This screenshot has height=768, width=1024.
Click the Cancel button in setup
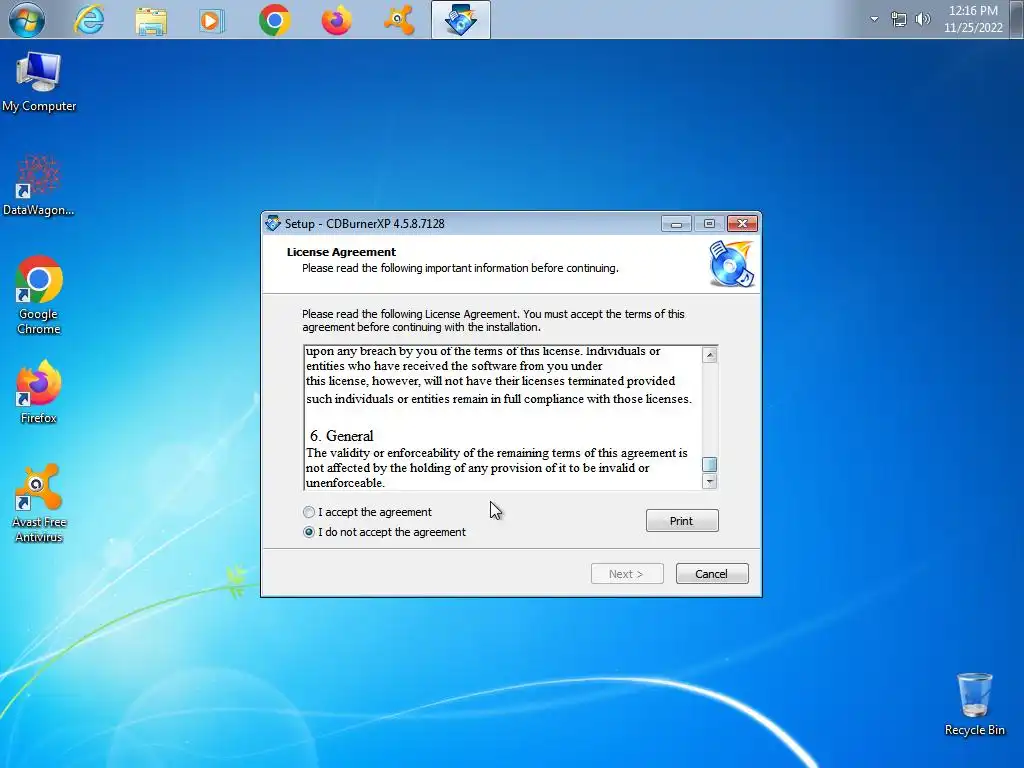(x=712, y=573)
